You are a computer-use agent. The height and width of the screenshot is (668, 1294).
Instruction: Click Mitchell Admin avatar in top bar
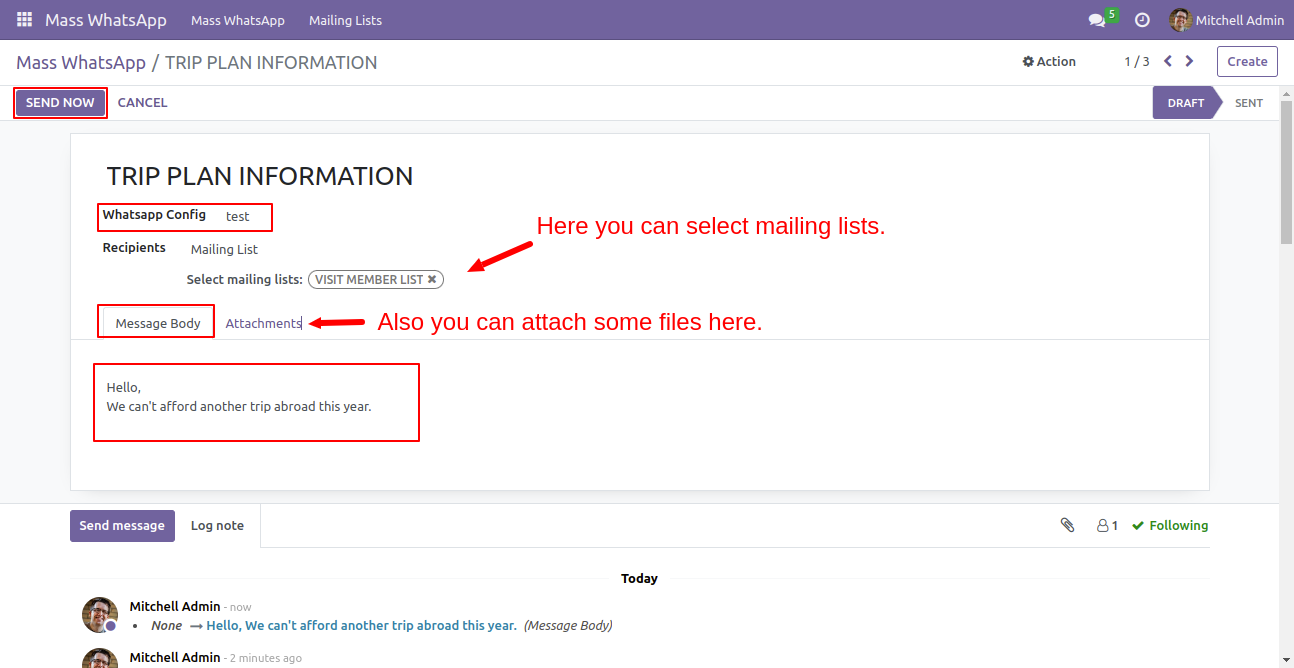1180,20
